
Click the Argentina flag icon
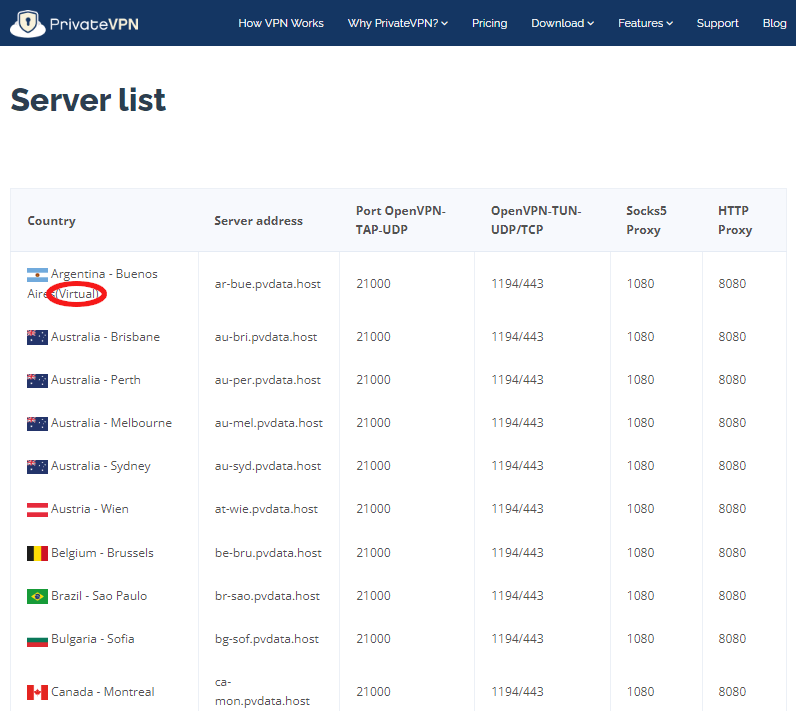pyautogui.click(x=37, y=275)
